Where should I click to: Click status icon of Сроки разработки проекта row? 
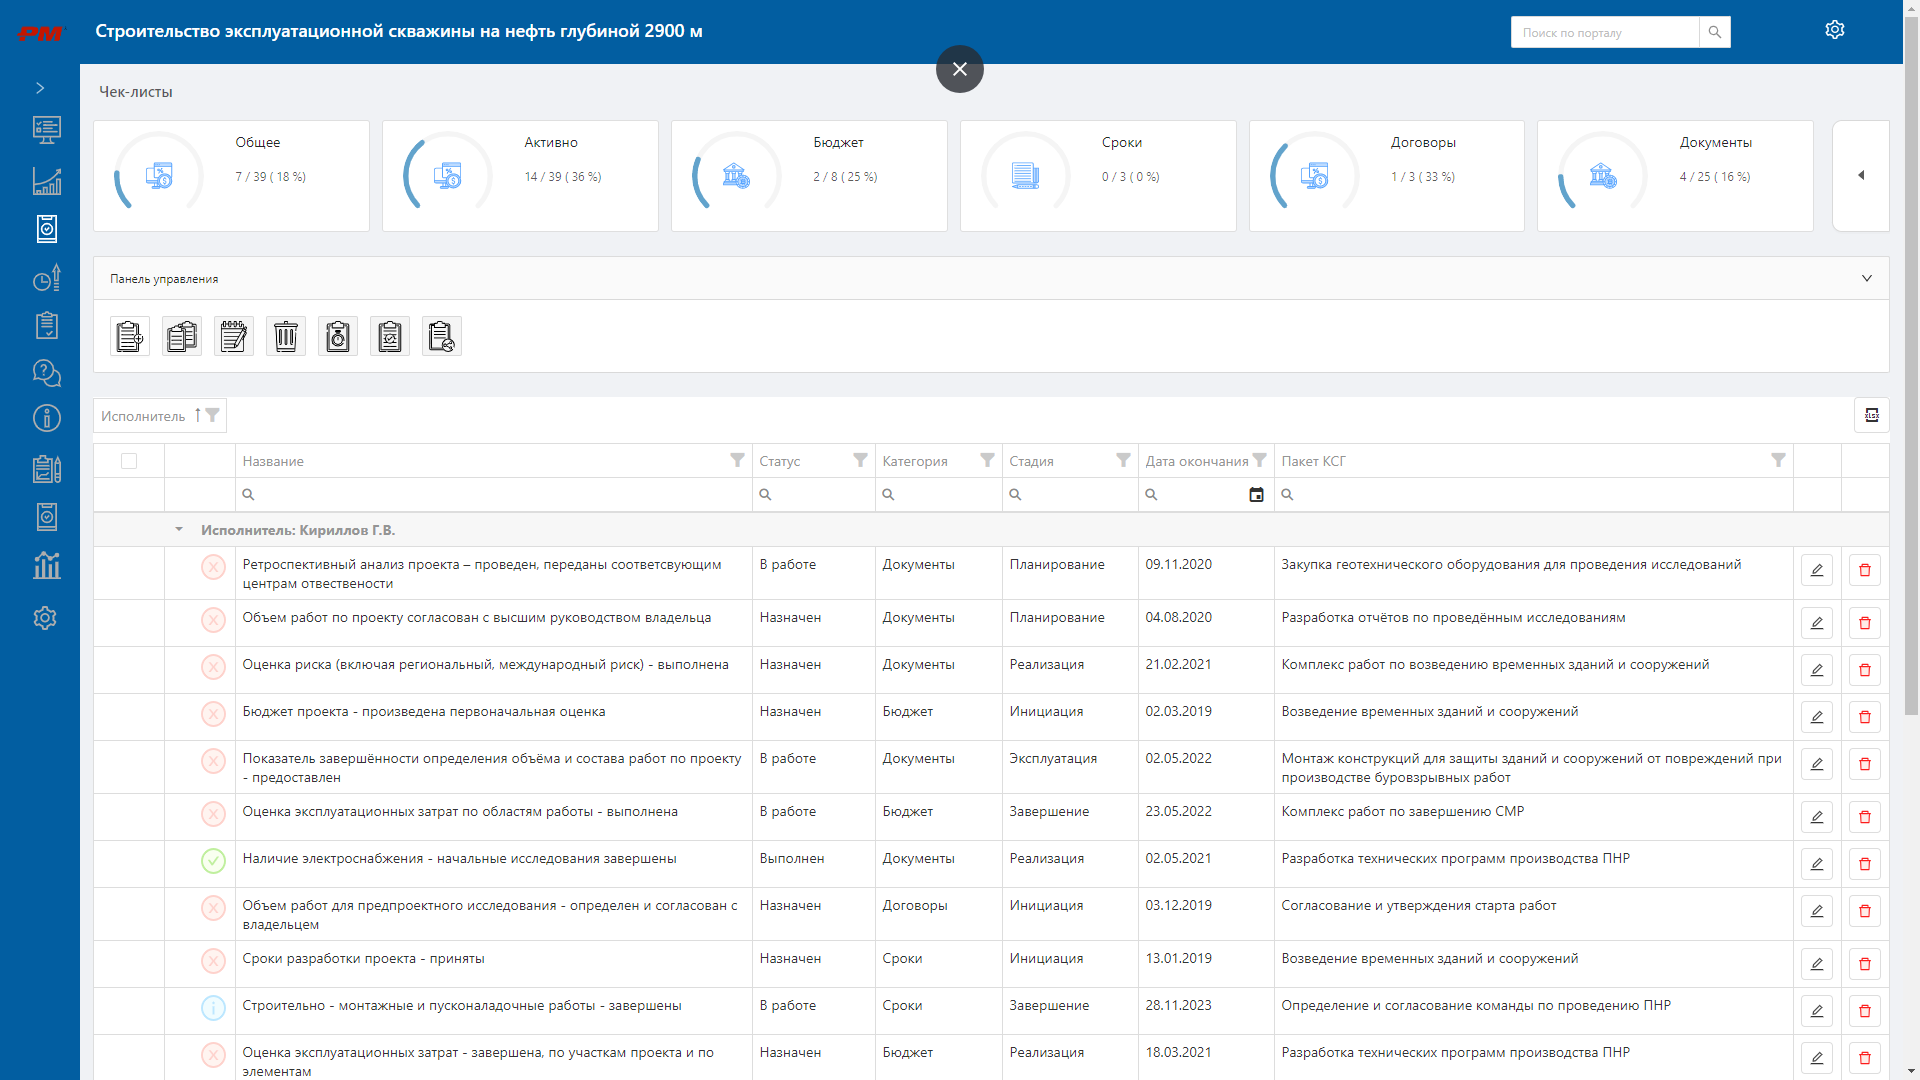(x=213, y=960)
